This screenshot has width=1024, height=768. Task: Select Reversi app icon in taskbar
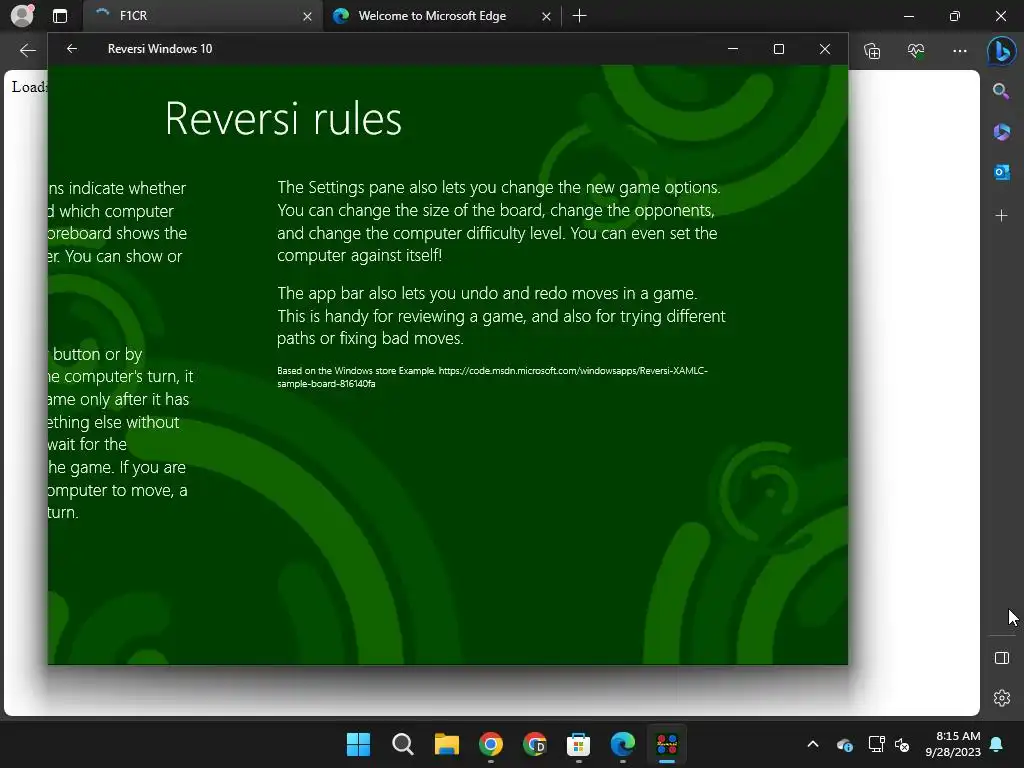coord(667,744)
